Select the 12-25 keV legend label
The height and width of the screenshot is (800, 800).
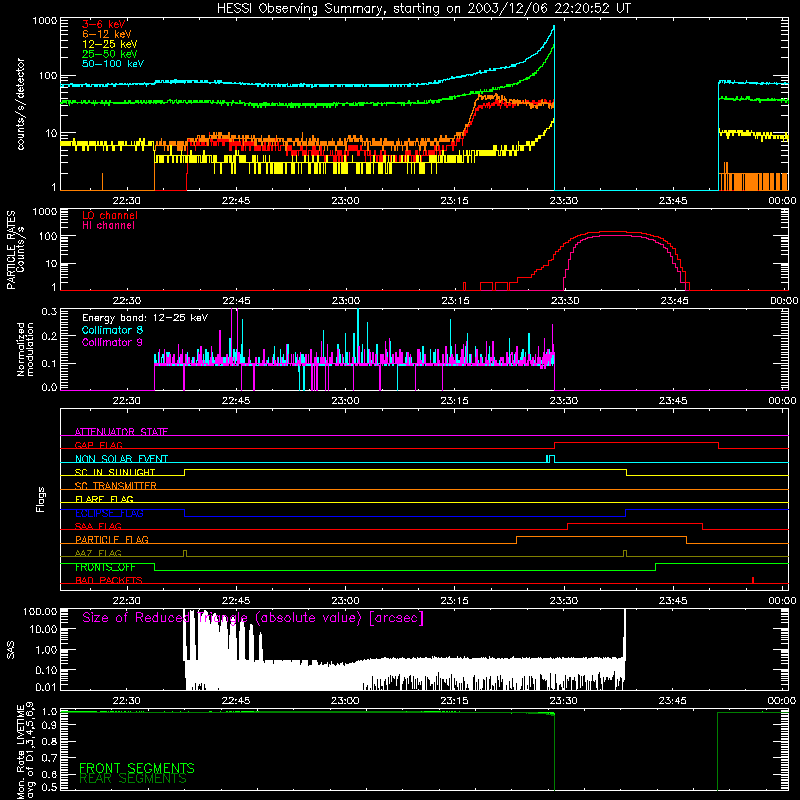tap(110, 44)
